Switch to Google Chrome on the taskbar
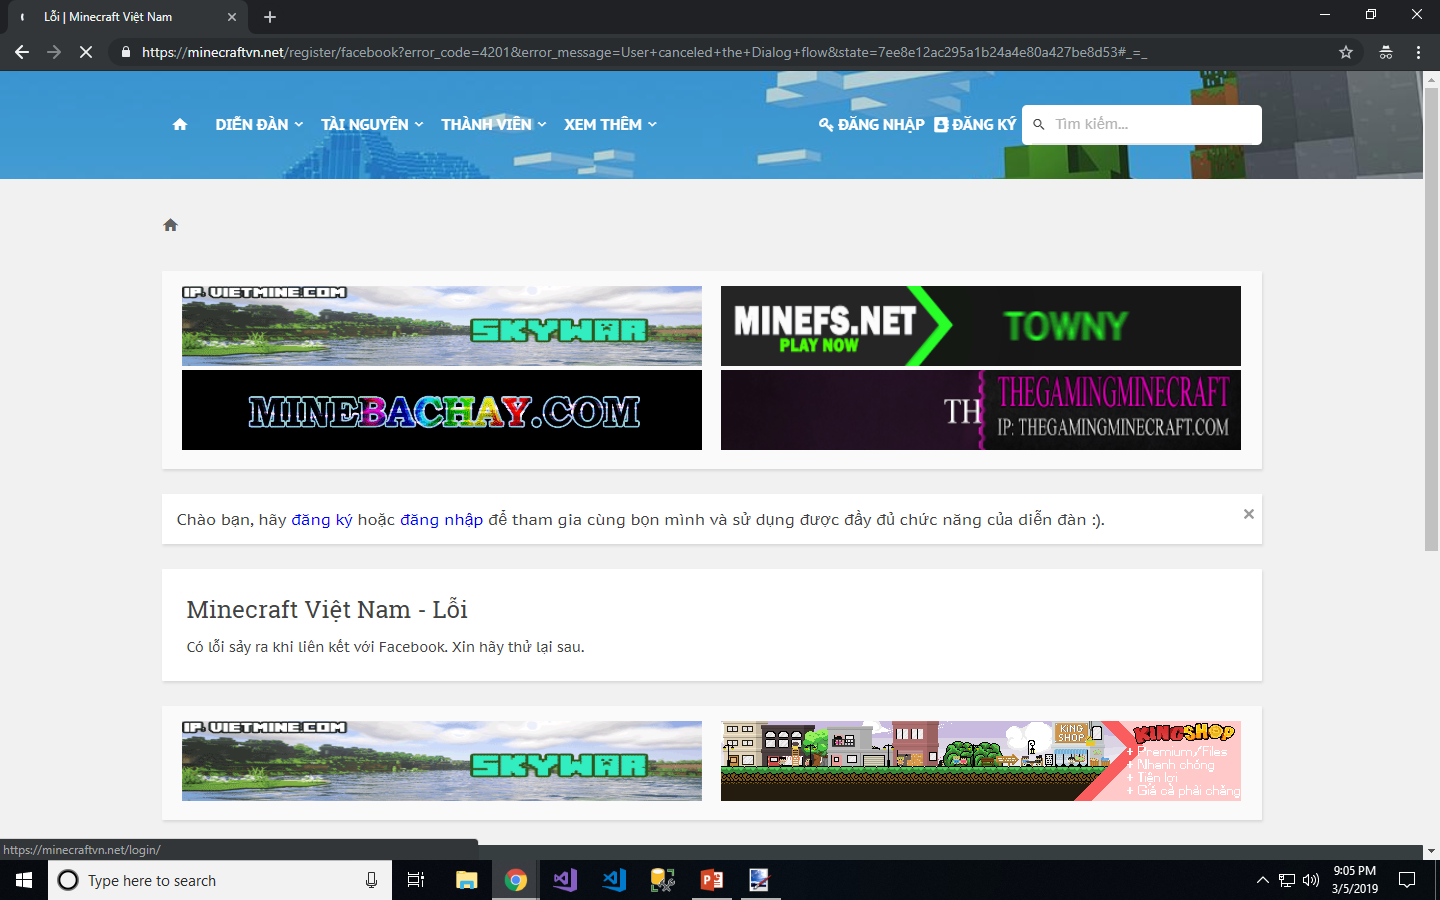 point(516,880)
